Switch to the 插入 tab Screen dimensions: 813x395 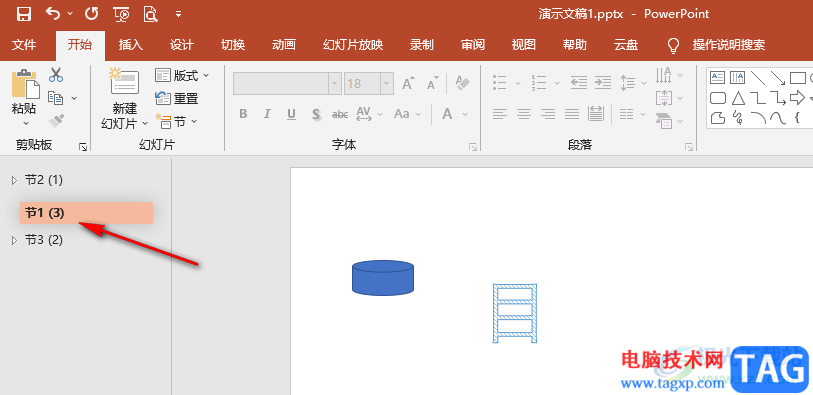click(131, 45)
